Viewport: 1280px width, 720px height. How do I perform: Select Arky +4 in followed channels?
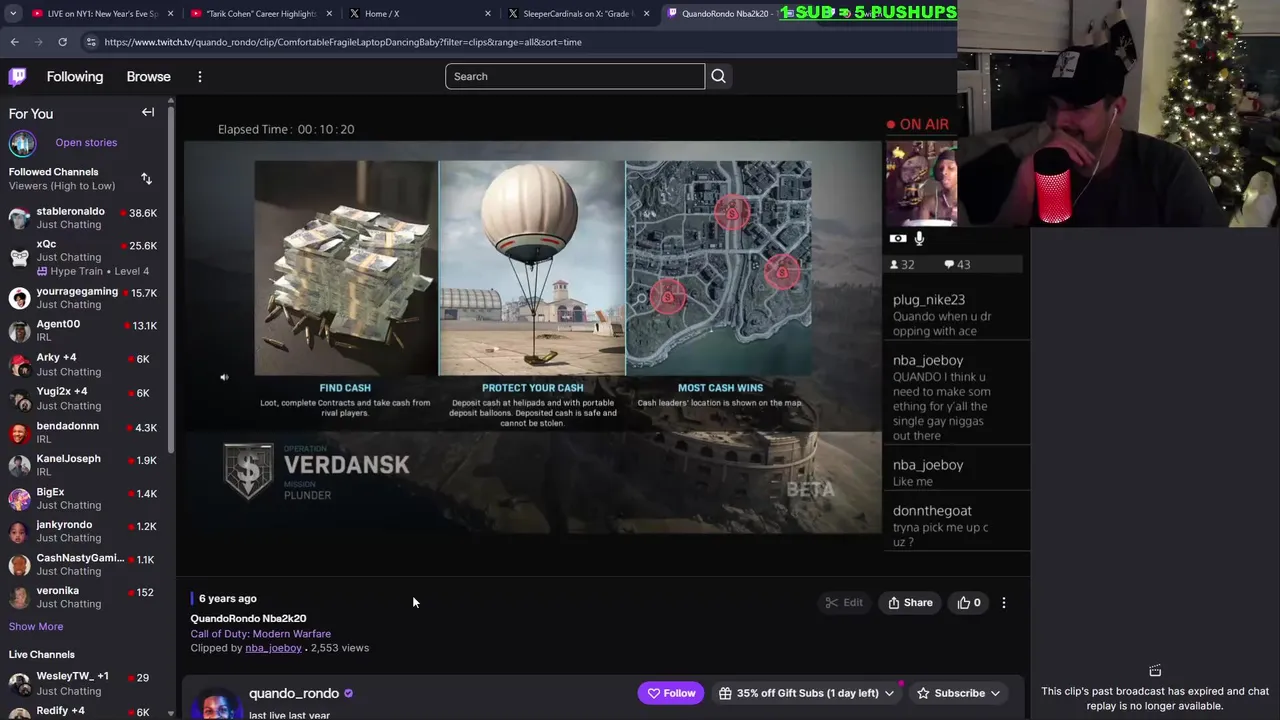pyautogui.click(x=87, y=364)
